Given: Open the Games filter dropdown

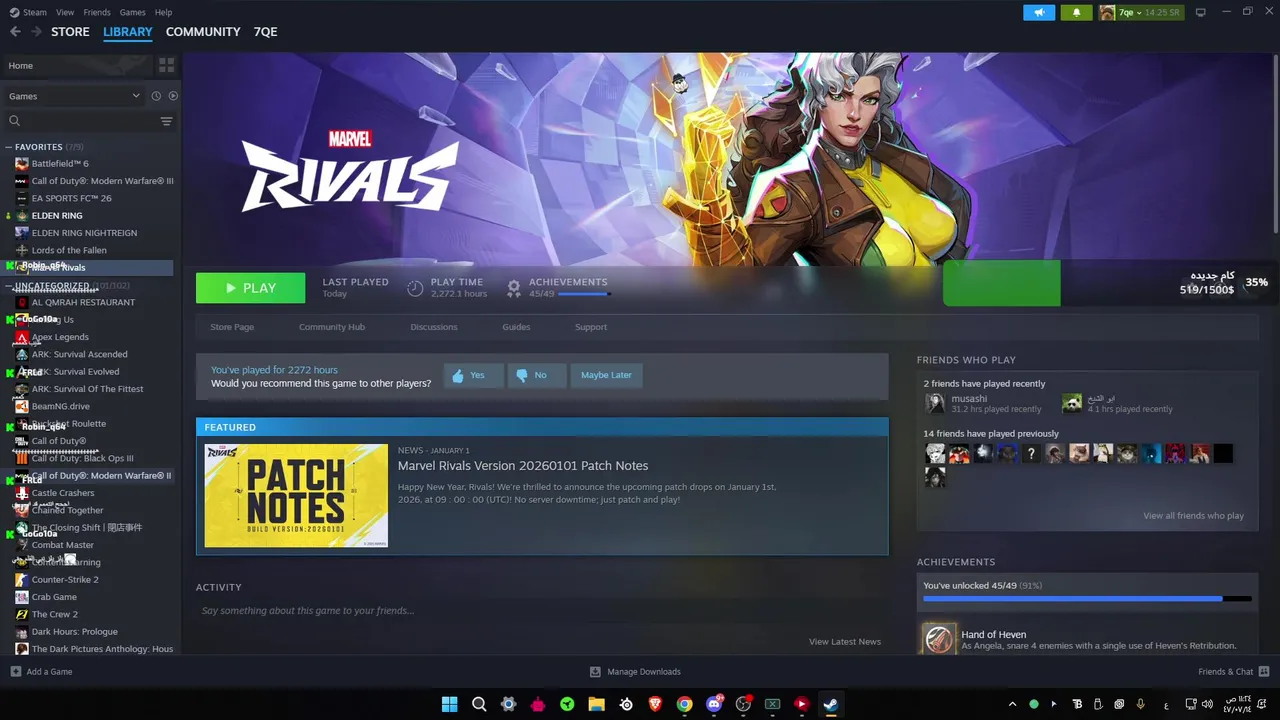Looking at the screenshot, I should click(x=74, y=96).
